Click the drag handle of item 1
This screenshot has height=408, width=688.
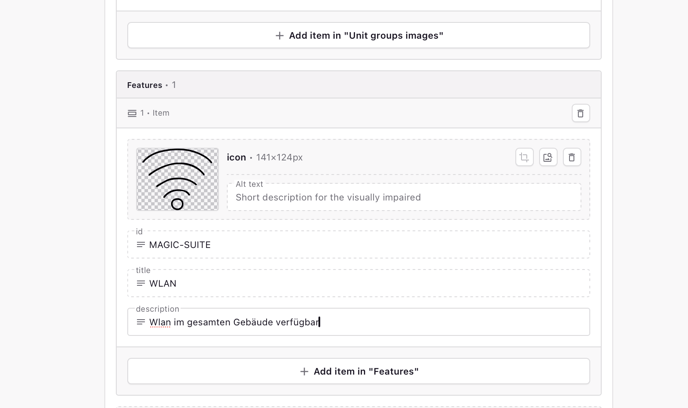click(x=132, y=113)
